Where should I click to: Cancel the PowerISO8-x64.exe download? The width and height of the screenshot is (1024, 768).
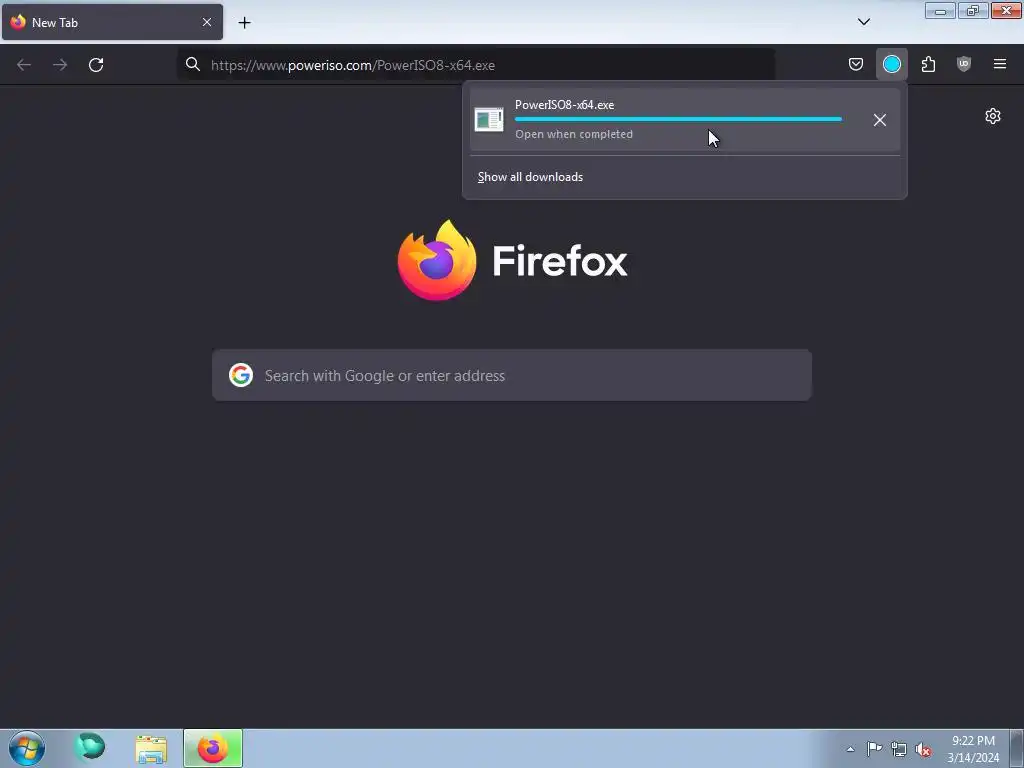[880, 120]
